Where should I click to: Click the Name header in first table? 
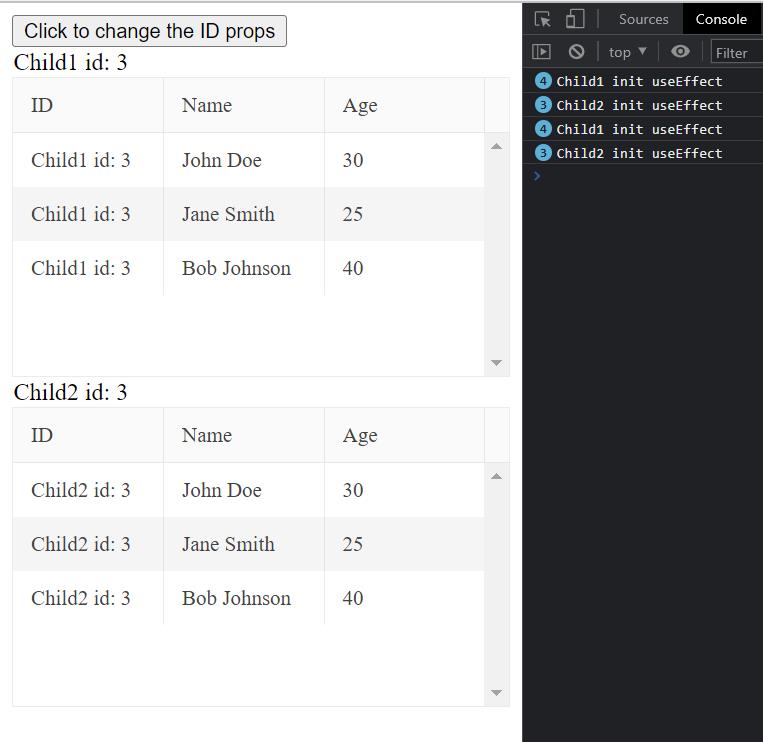pos(207,105)
